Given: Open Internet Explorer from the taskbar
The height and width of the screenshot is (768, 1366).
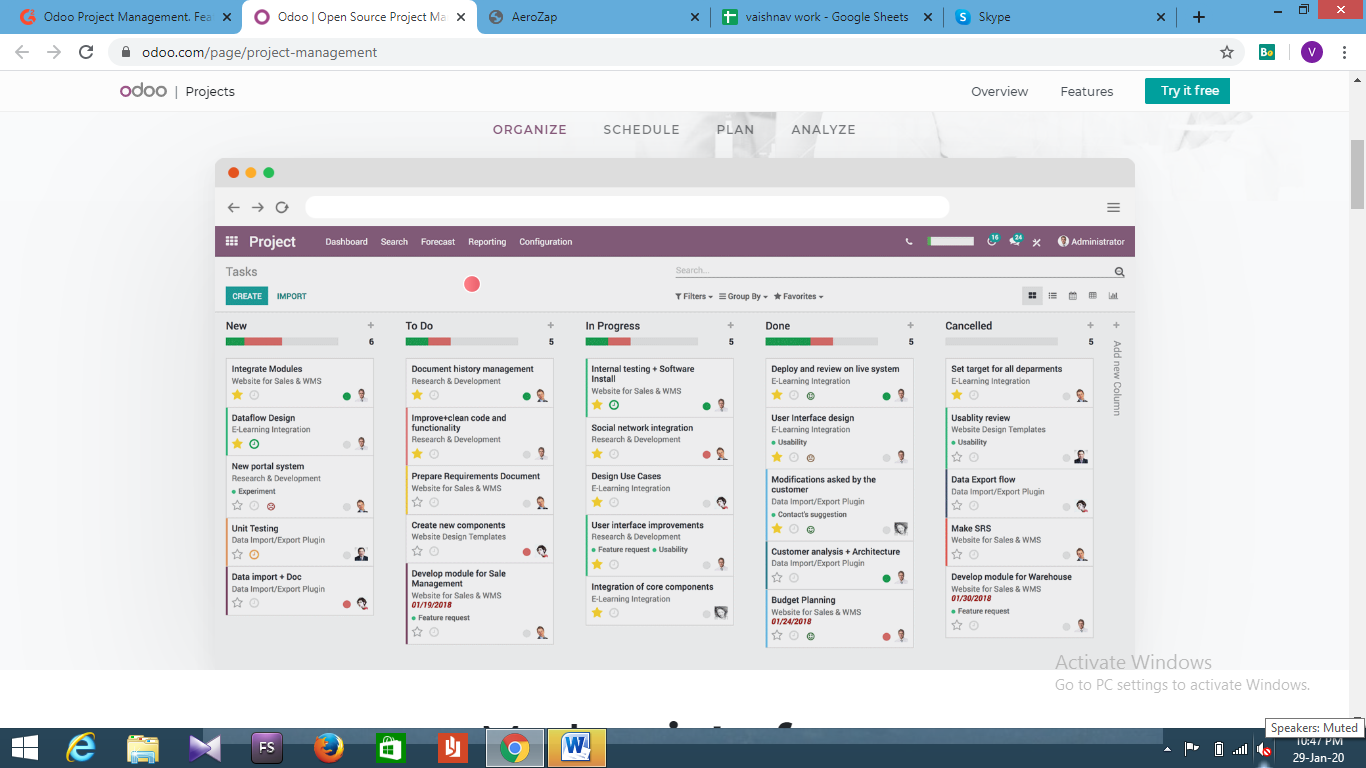Looking at the screenshot, I should tap(82, 747).
